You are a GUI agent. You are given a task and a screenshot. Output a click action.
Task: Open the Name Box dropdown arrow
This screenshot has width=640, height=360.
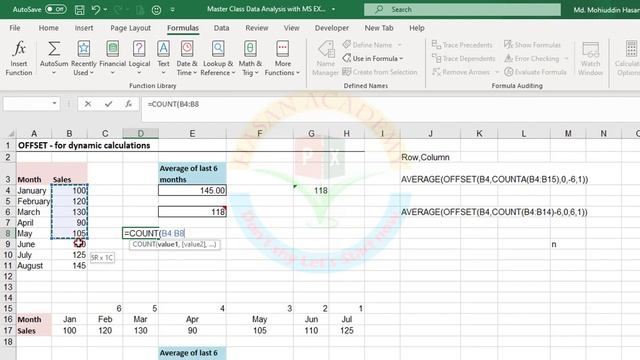click(54, 104)
